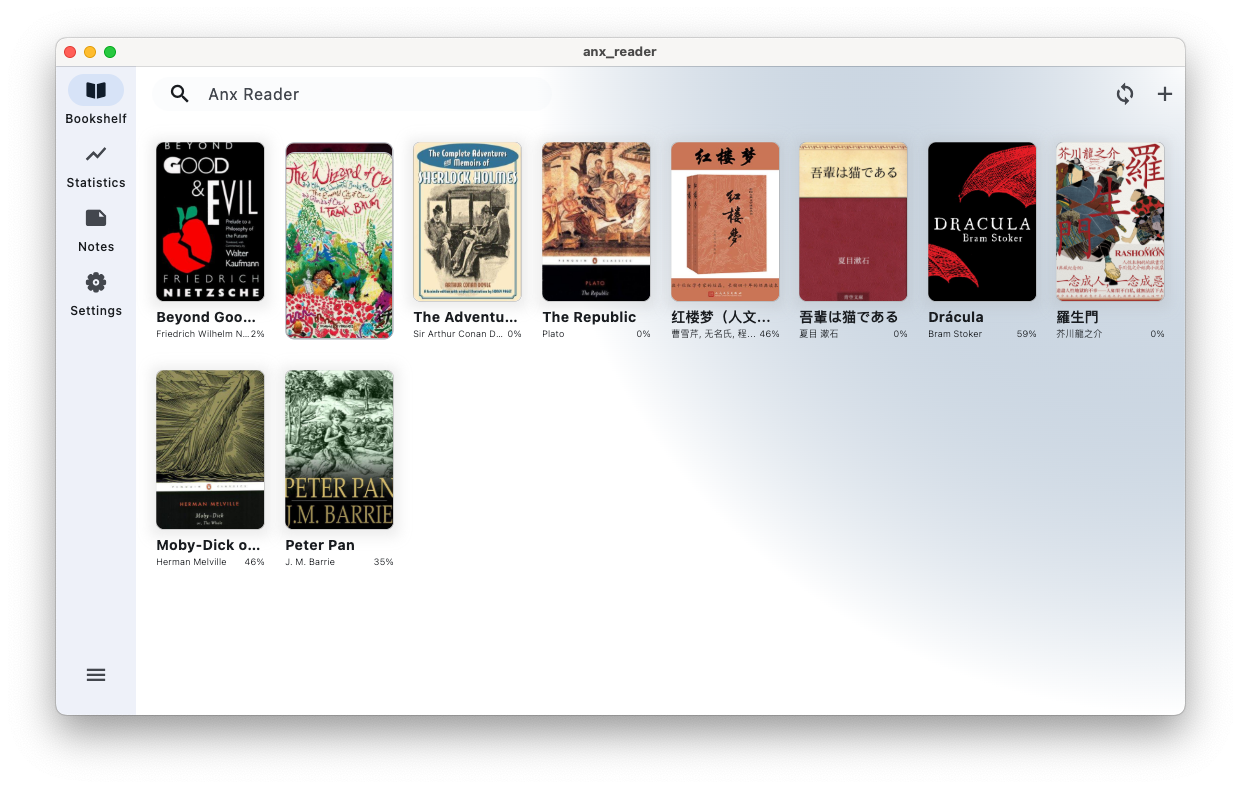Click the search magnifier icon
This screenshot has height=789, width=1241.
(x=179, y=93)
